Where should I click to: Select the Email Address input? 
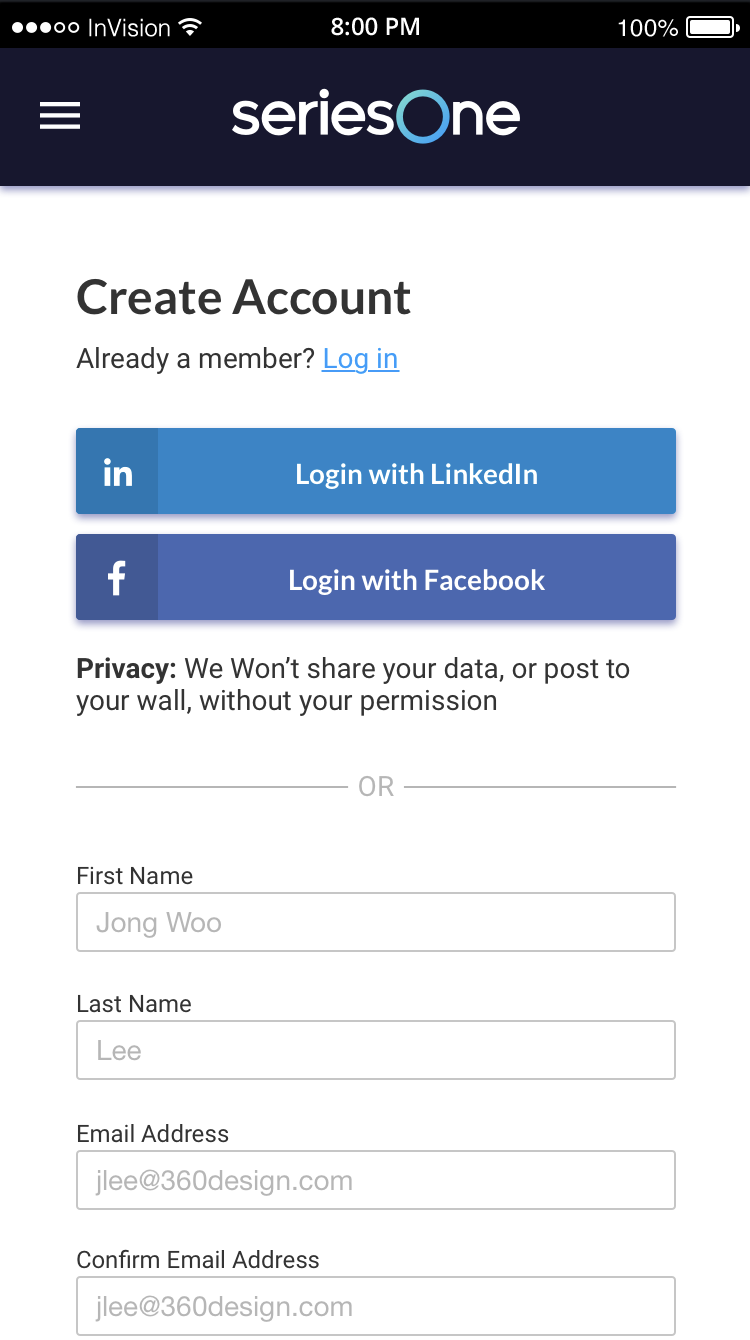pos(376,1180)
